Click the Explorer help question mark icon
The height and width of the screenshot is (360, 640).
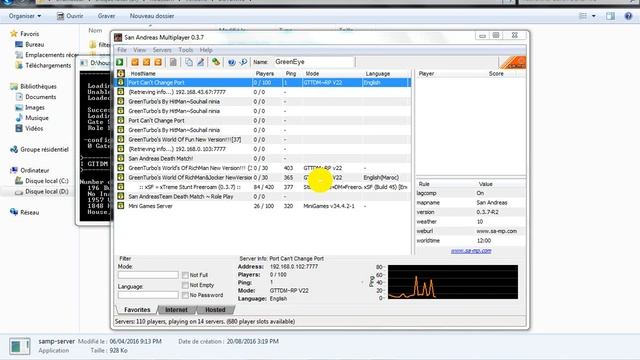628,16
